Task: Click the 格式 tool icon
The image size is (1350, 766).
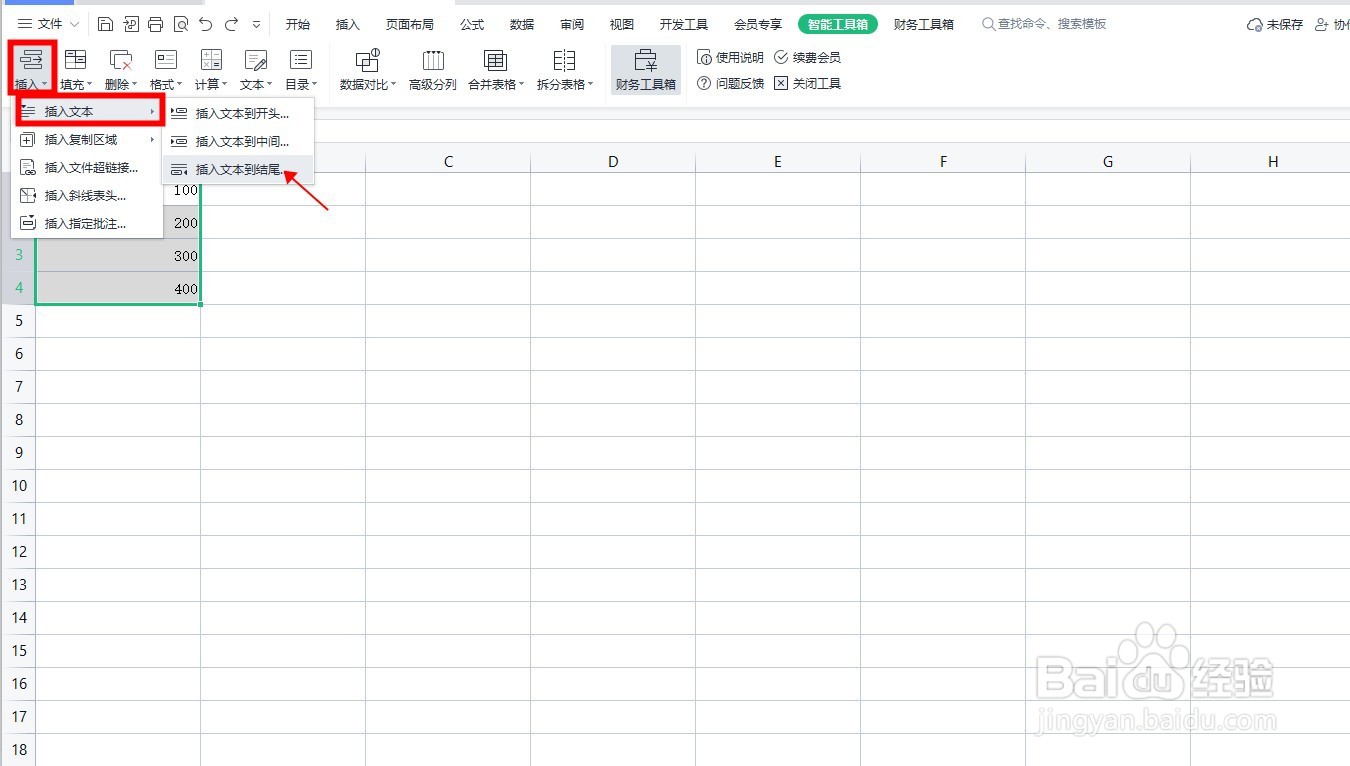Action: pos(165,68)
